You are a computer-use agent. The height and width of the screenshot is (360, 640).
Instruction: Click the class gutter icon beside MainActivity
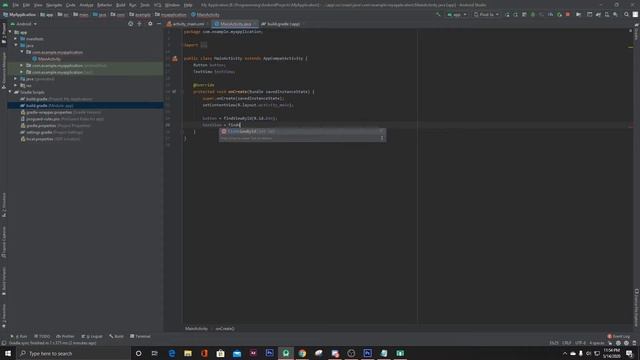[175, 58]
